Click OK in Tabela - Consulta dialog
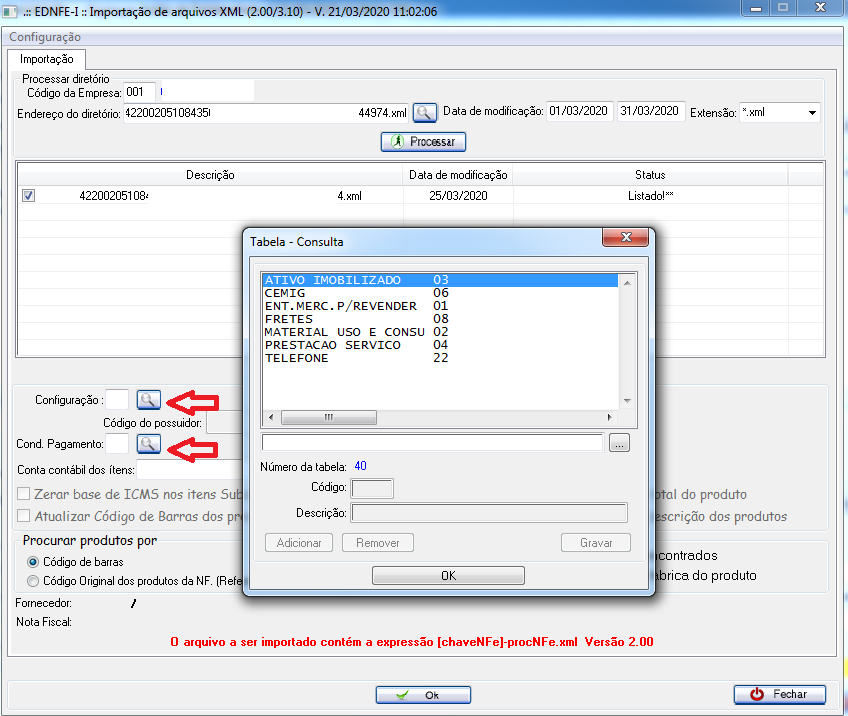 [x=448, y=576]
